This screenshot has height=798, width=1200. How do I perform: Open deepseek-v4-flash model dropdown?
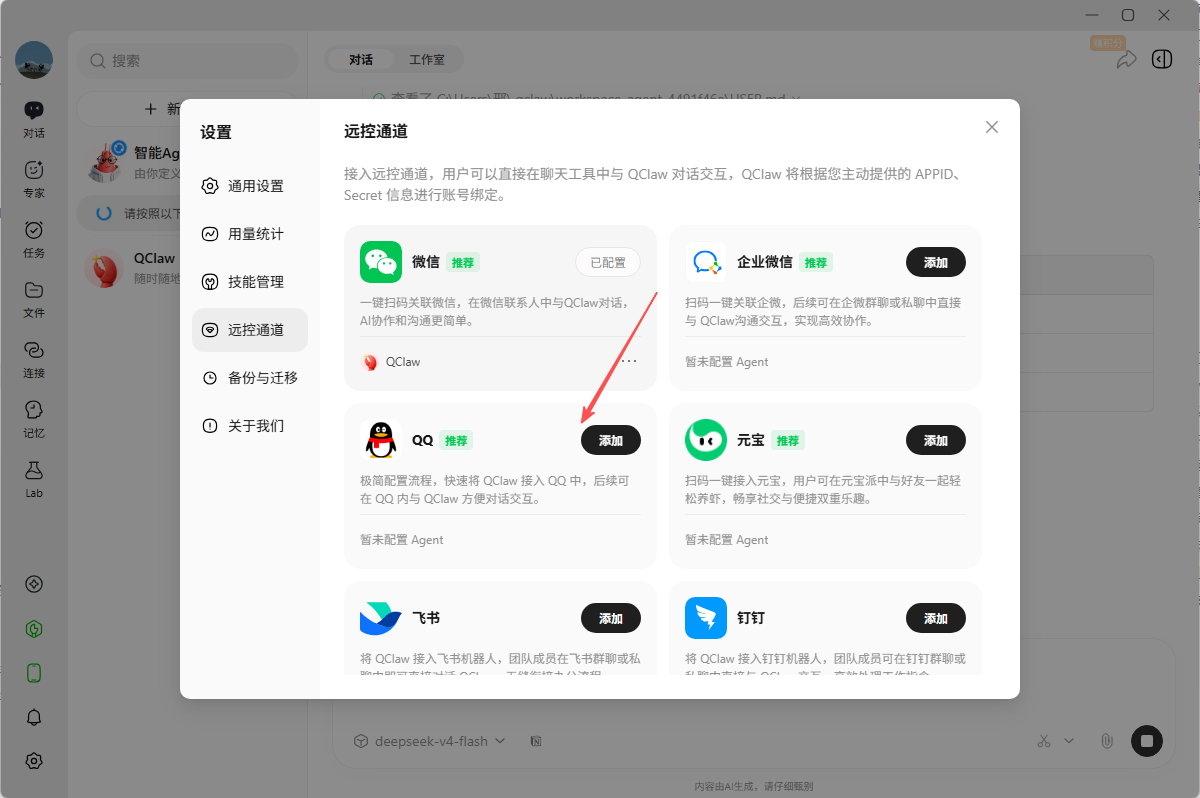tap(429, 741)
